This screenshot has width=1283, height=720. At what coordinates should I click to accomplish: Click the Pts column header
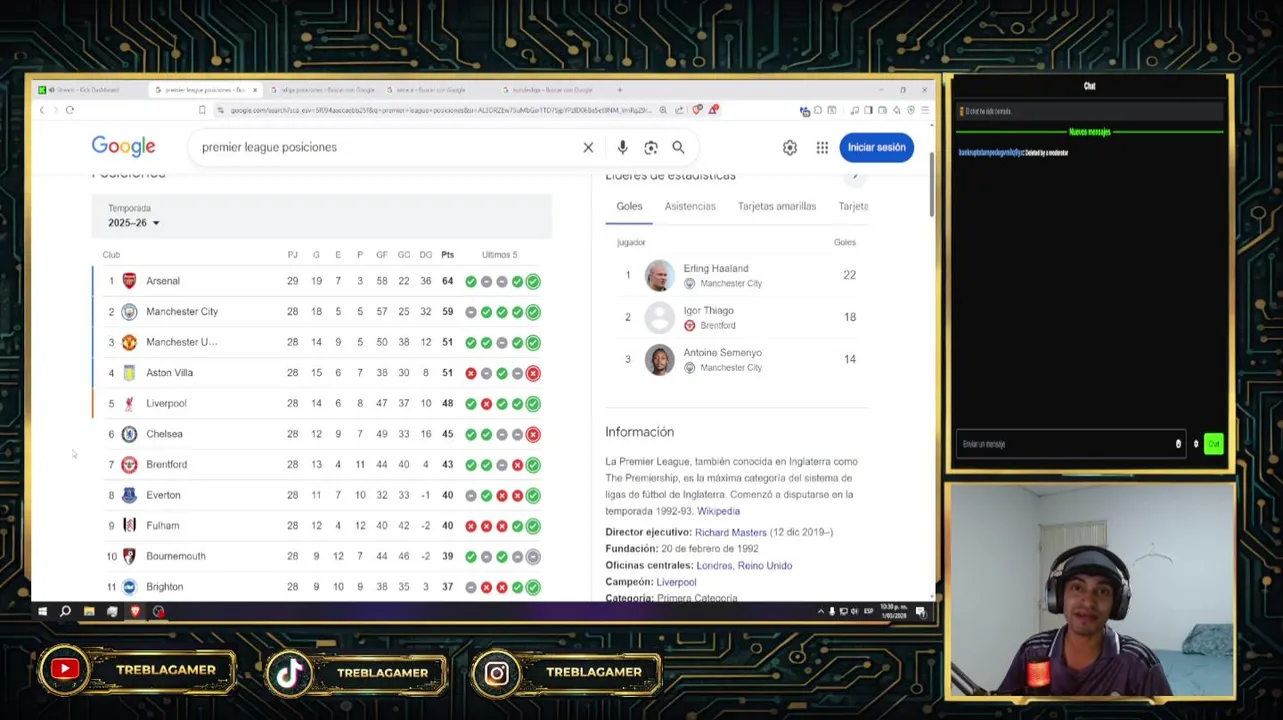[447, 255]
